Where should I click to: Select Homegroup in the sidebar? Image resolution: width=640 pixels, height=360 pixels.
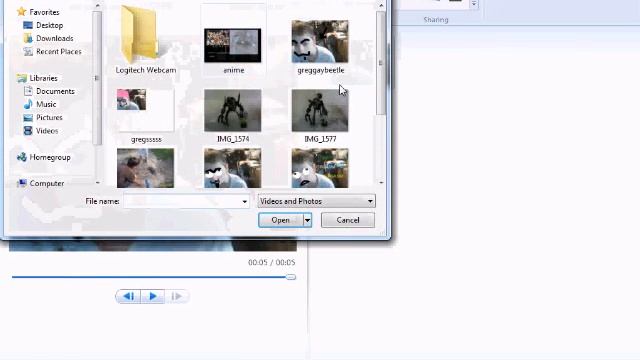click(50, 157)
